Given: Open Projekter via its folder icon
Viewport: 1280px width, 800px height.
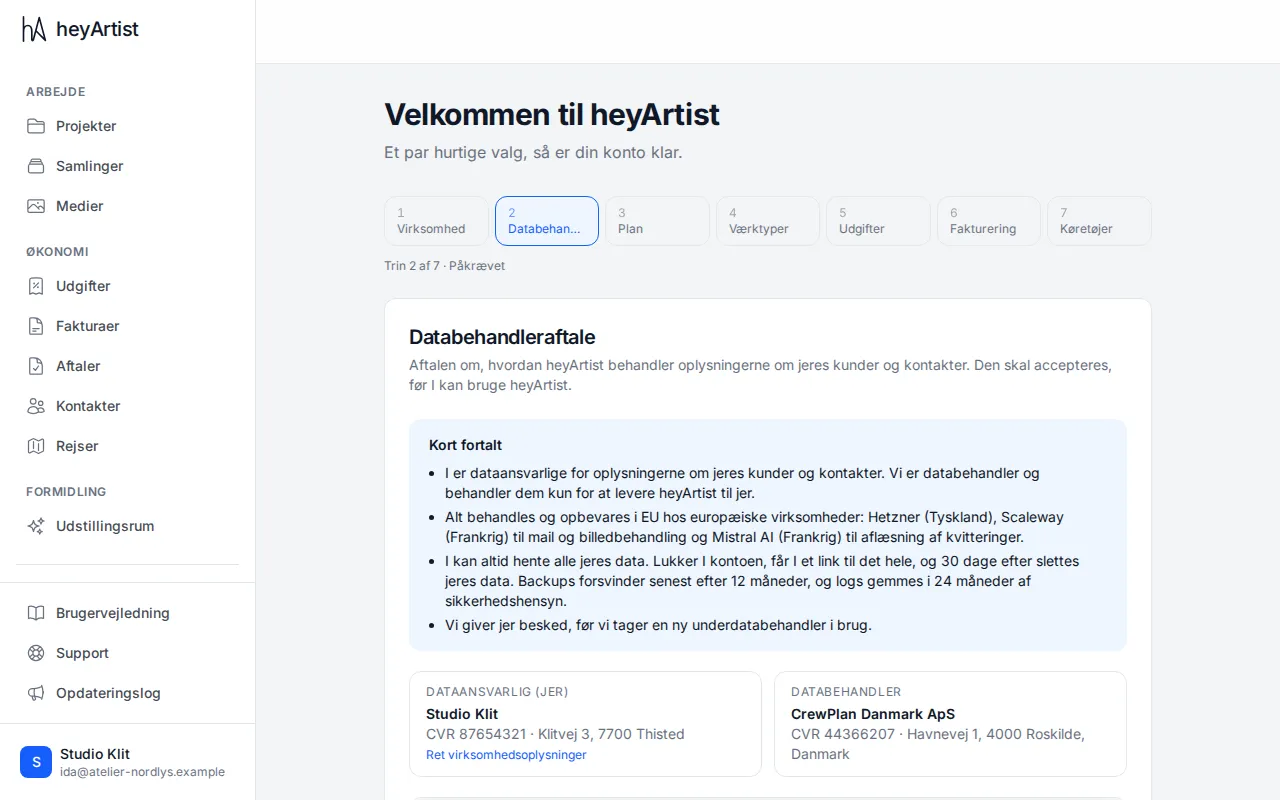Looking at the screenshot, I should click(36, 126).
